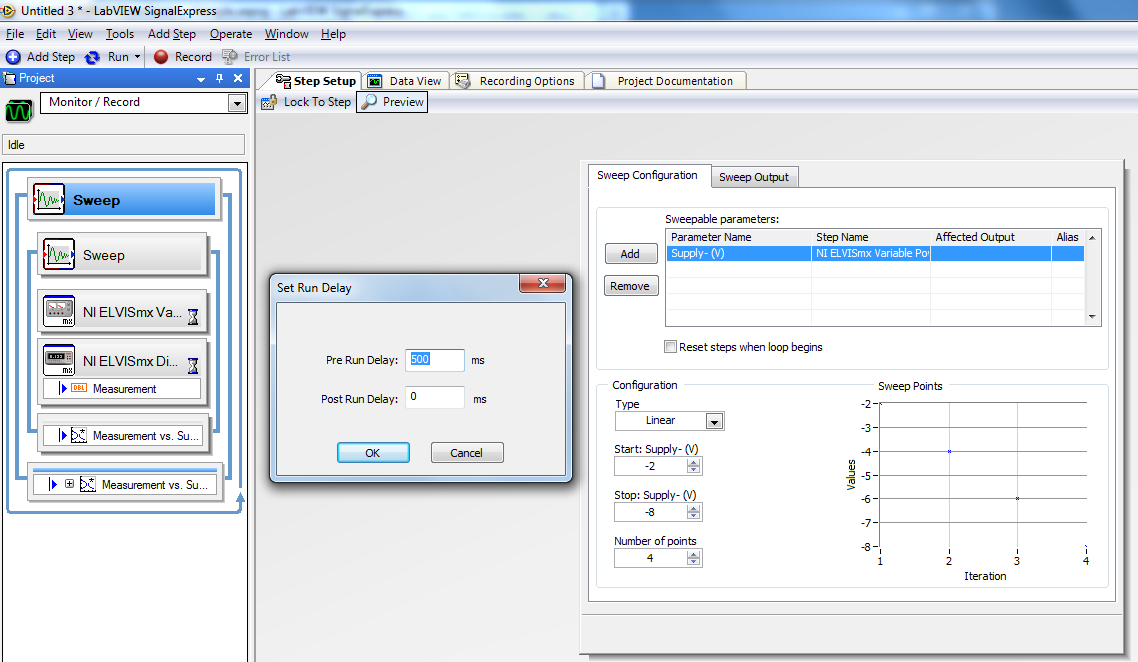Open the Error List icon
This screenshot has height=662, width=1138.
pyautogui.click(x=230, y=57)
